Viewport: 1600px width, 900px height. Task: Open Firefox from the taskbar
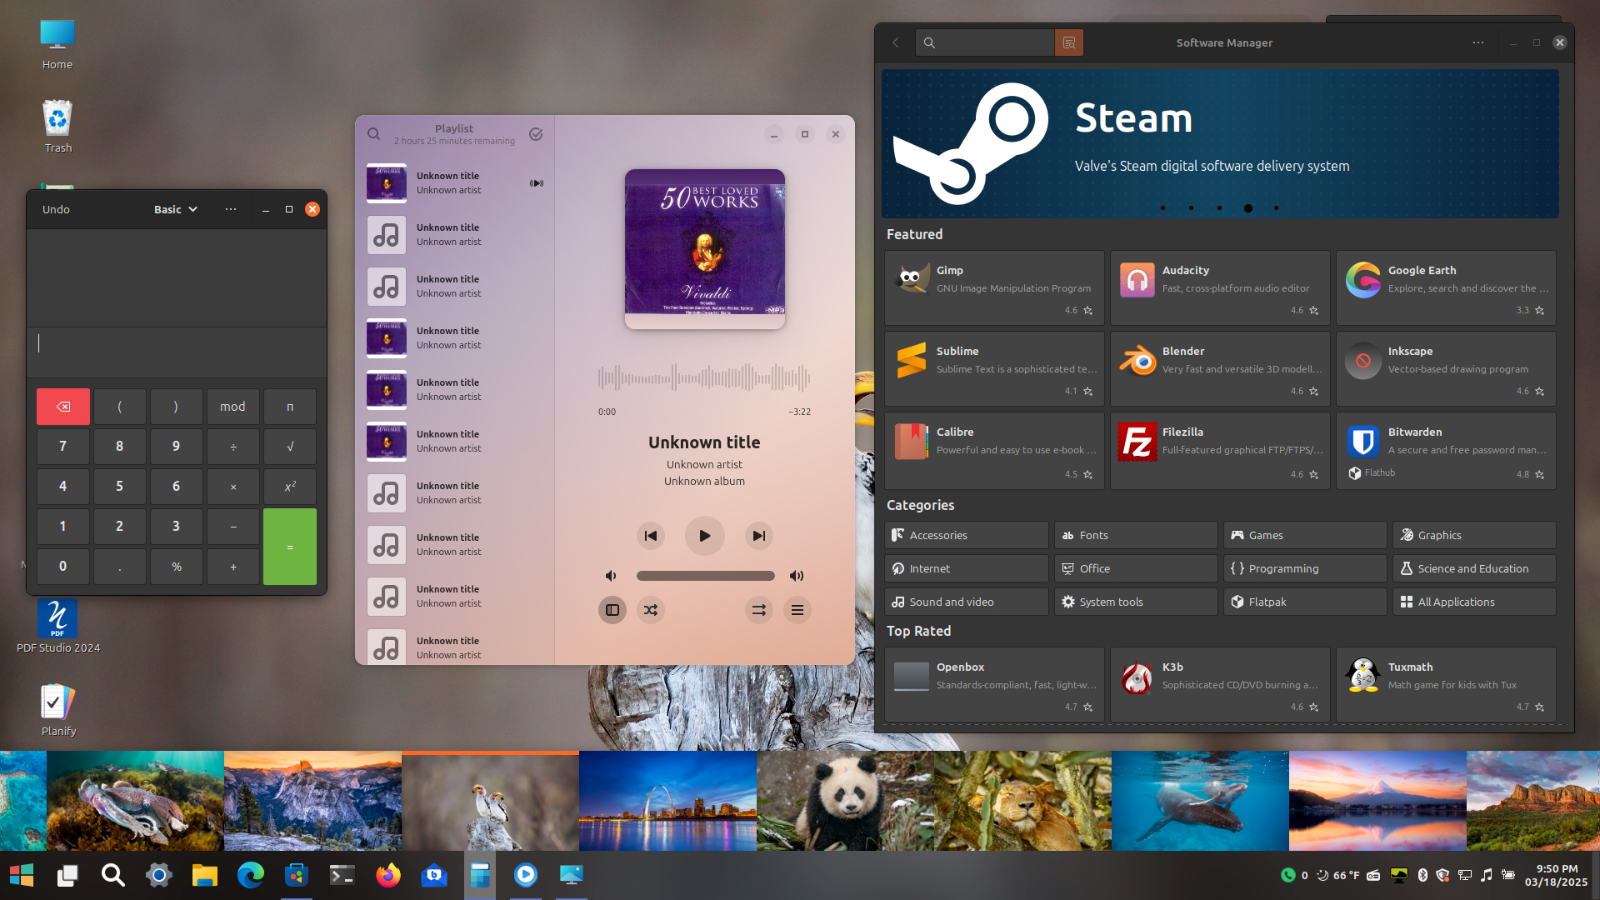[x=388, y=876]
